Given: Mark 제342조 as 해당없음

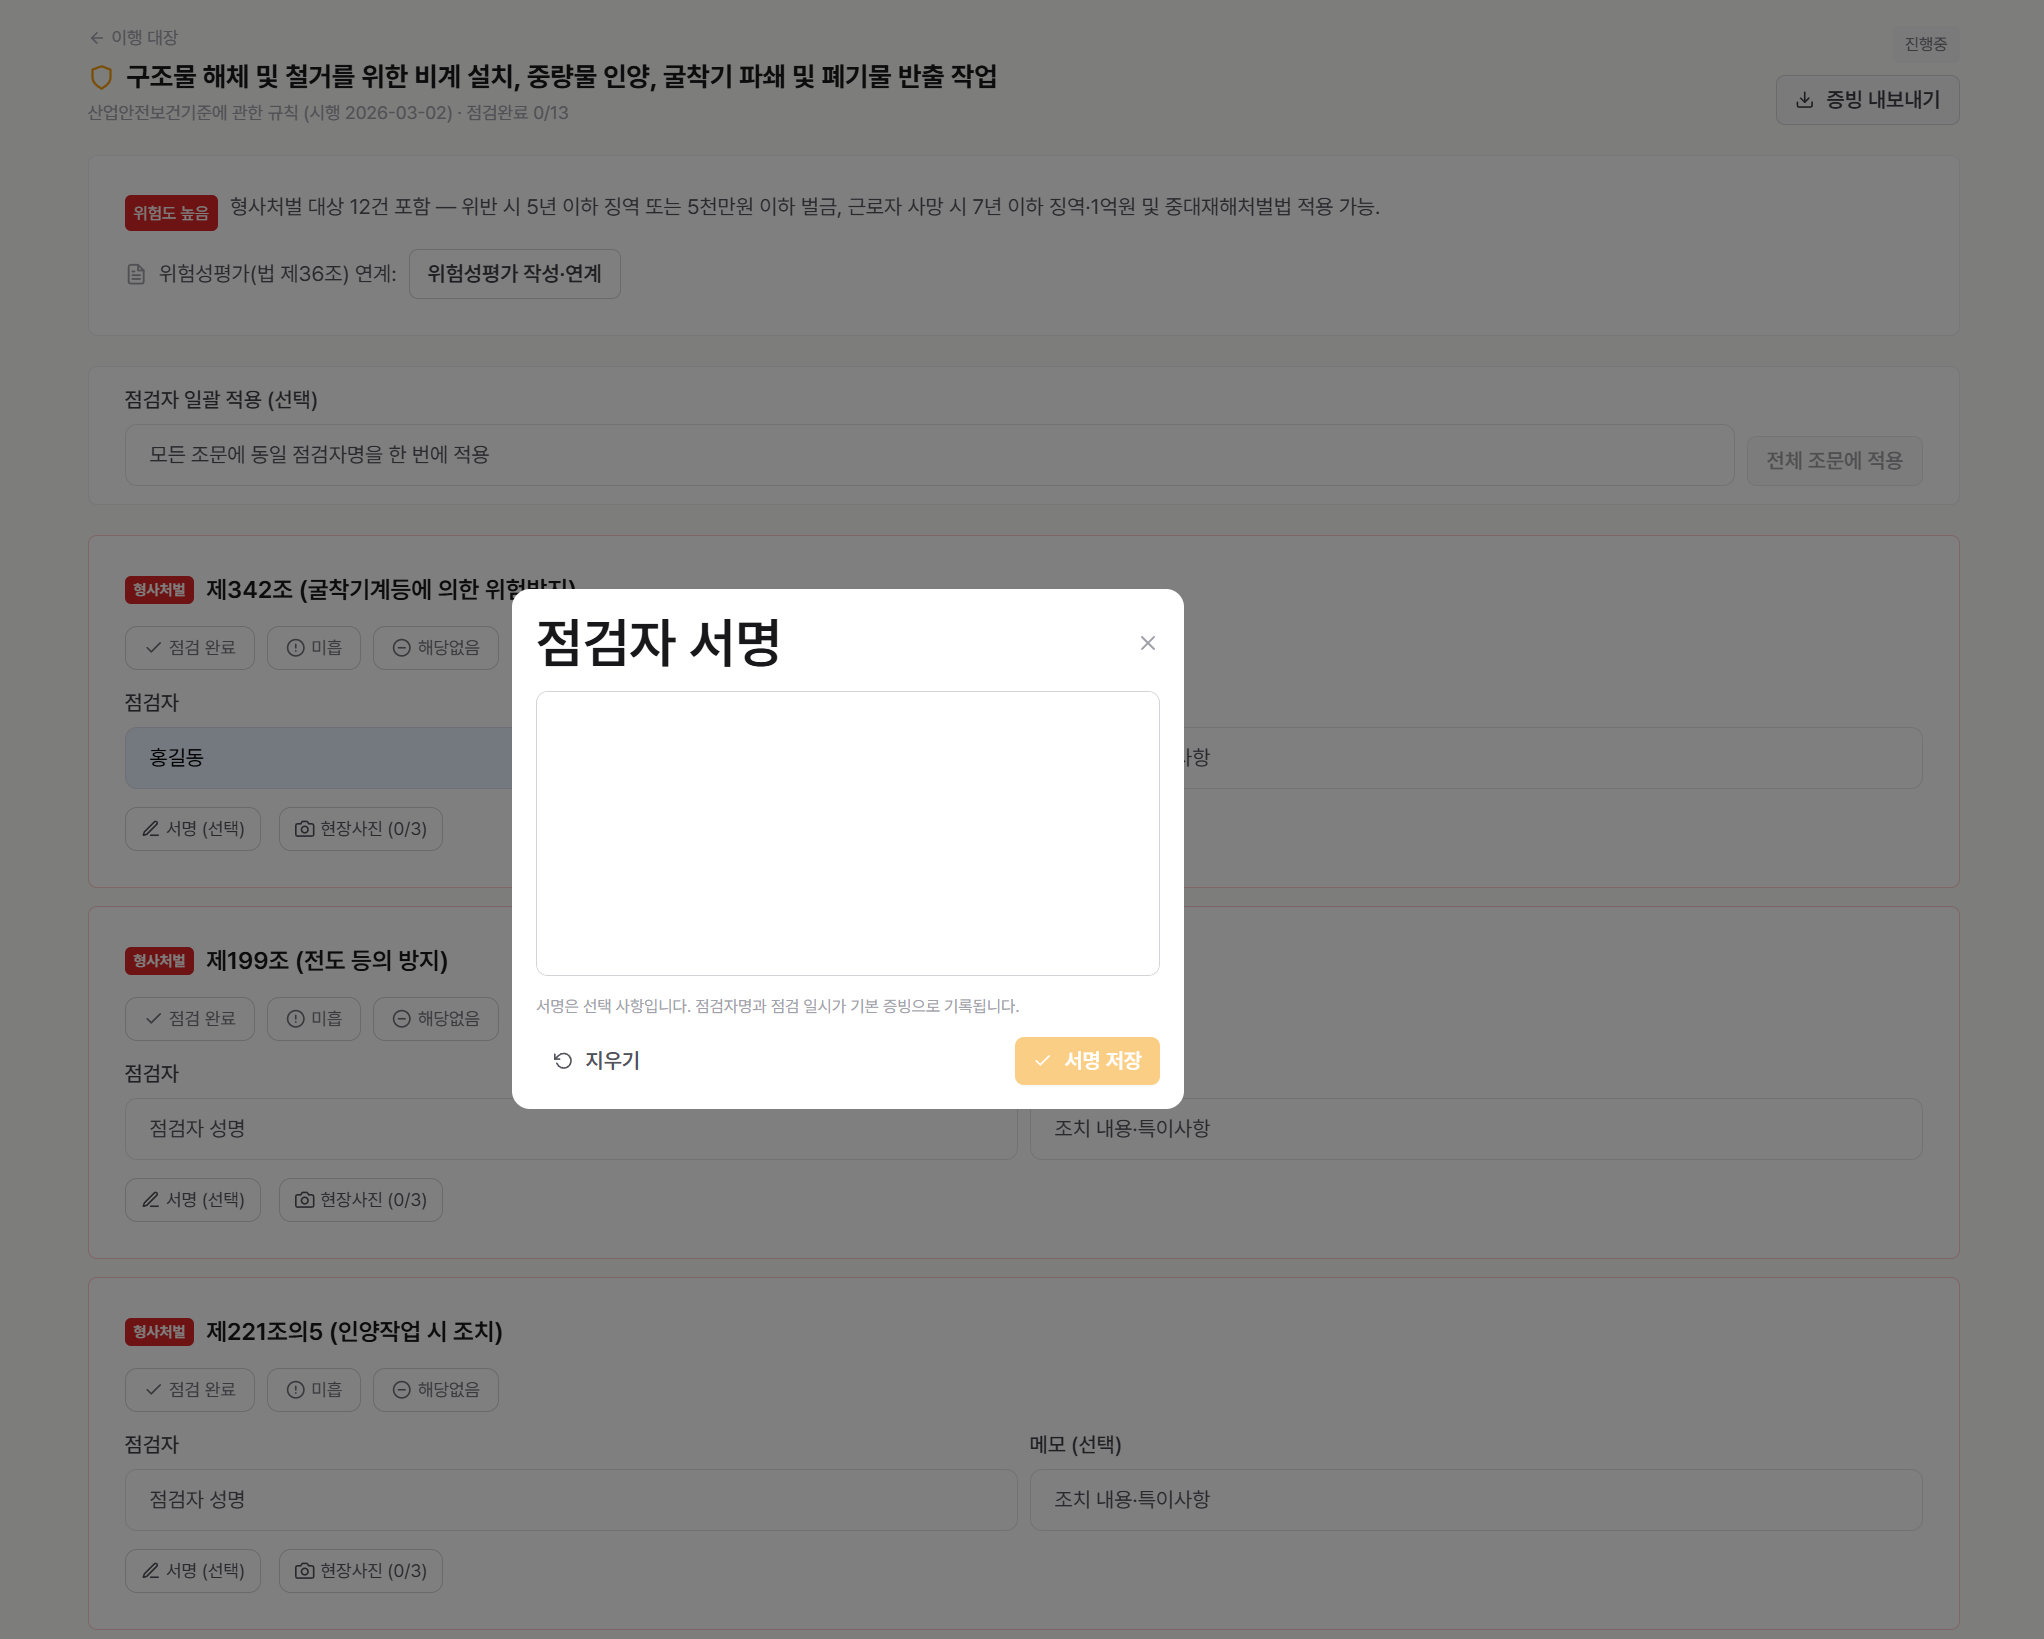Looking at the screenshot, I should click(x=436, y=648).
